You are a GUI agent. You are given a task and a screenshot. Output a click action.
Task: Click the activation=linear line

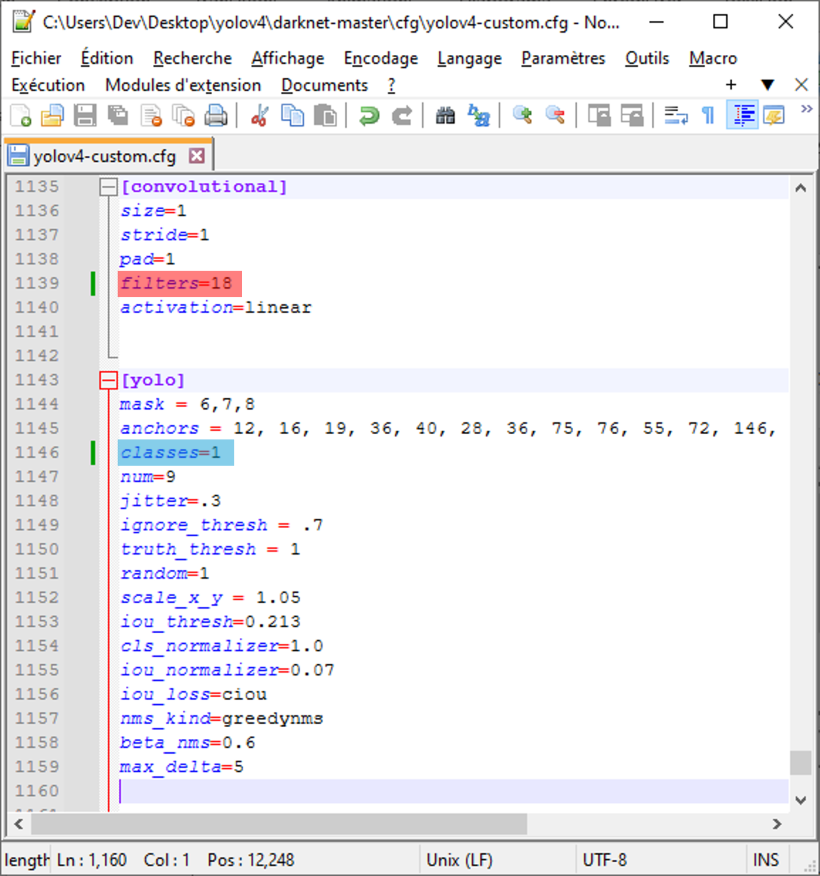tap(216, 307)
